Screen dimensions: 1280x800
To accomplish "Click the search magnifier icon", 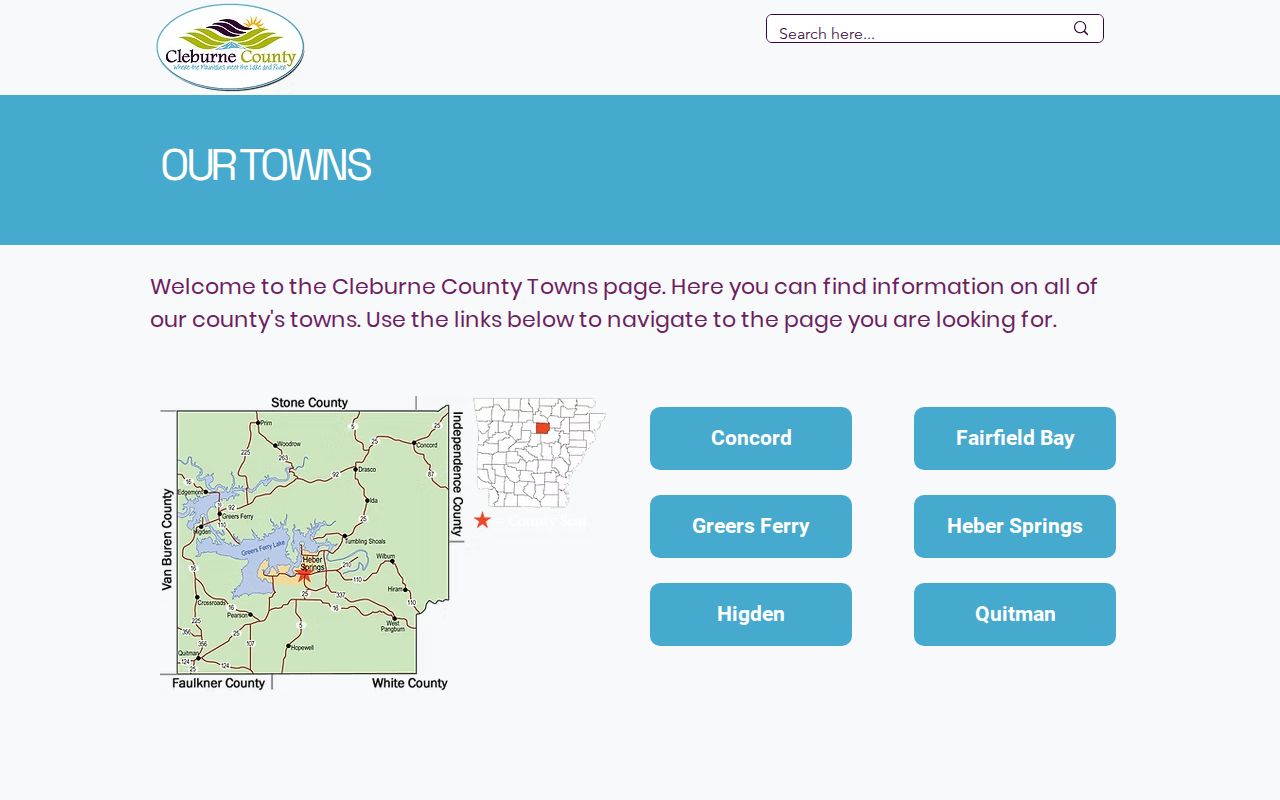I will point(1081,28).
